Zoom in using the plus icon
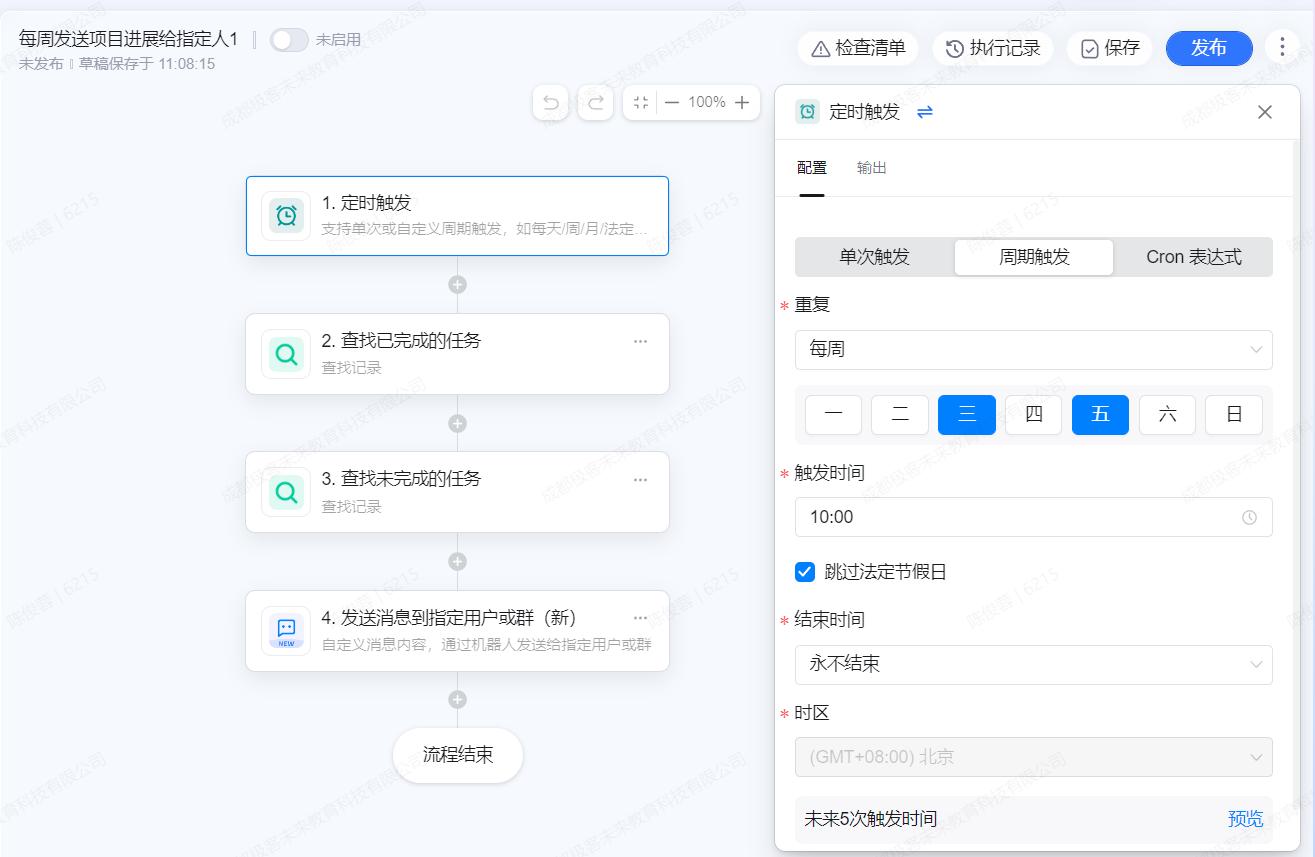This screenshot has height=857, width=1315. (x=742, y=102)
